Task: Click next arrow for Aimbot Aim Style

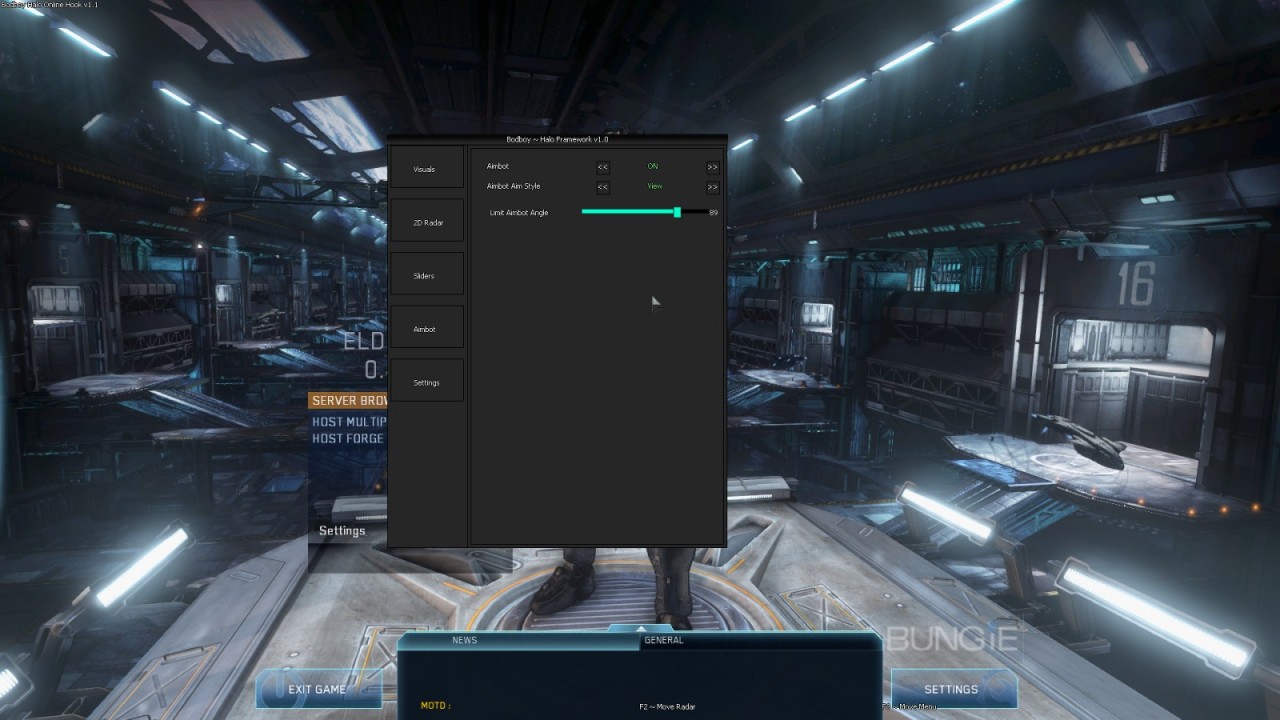Action: (712, 187)
